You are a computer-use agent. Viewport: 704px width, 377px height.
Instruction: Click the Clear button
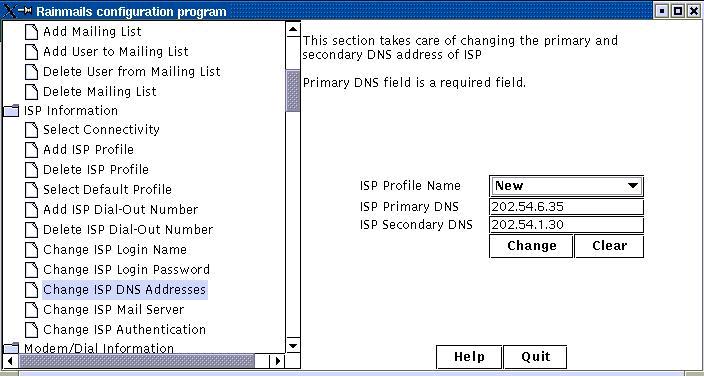coord(609,246)
